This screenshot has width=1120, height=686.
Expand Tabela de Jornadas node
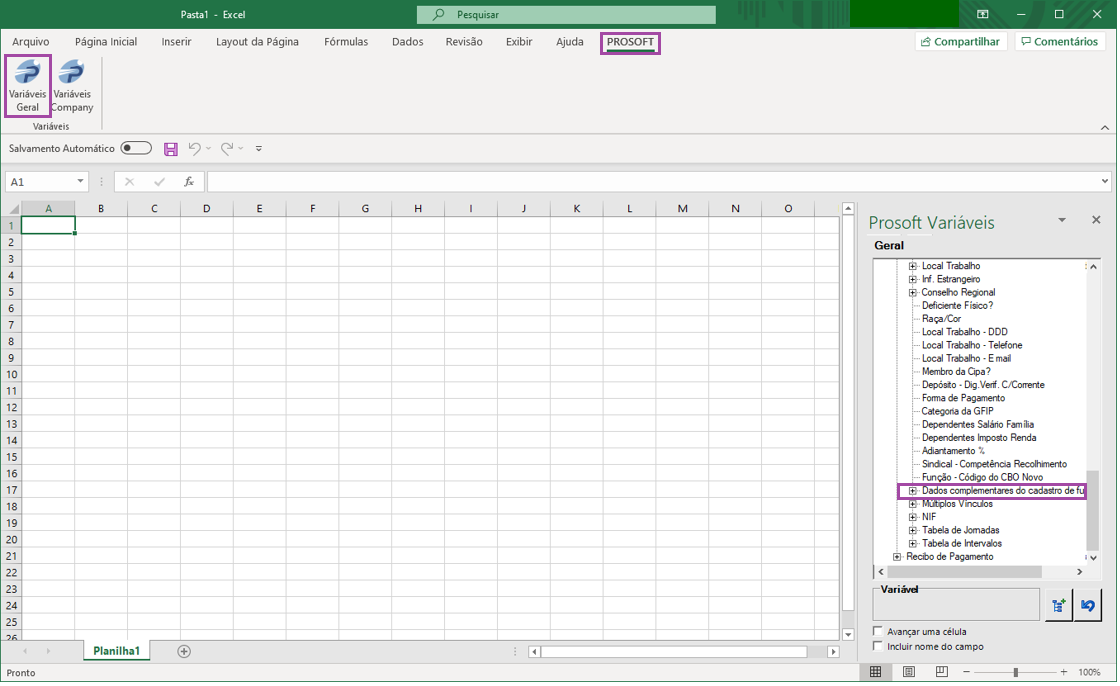913,530
